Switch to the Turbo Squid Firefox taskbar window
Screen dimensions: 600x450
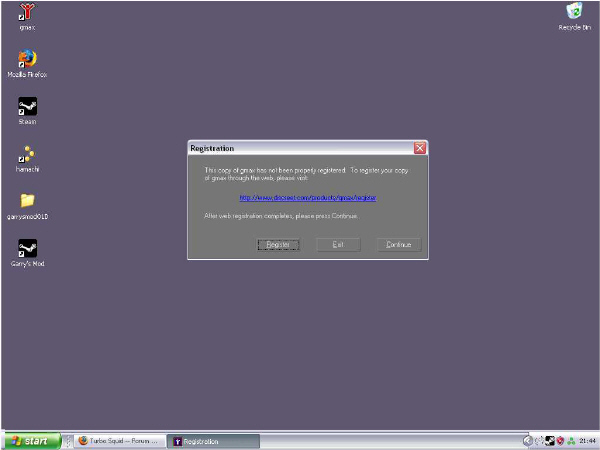click(x=120, y=441)
